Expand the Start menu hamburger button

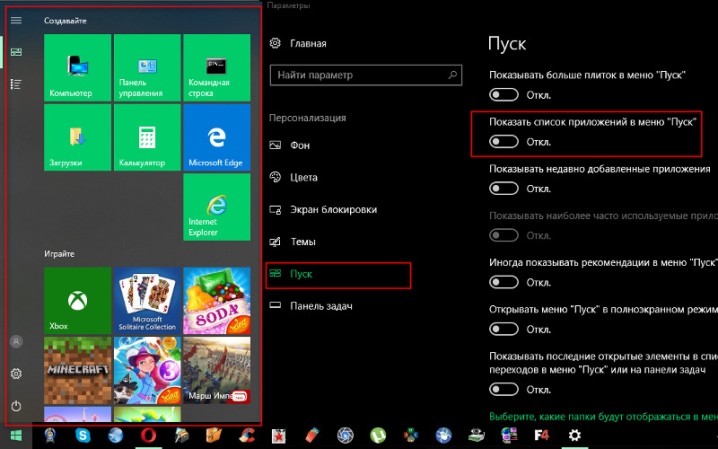(x=16, y=20)
